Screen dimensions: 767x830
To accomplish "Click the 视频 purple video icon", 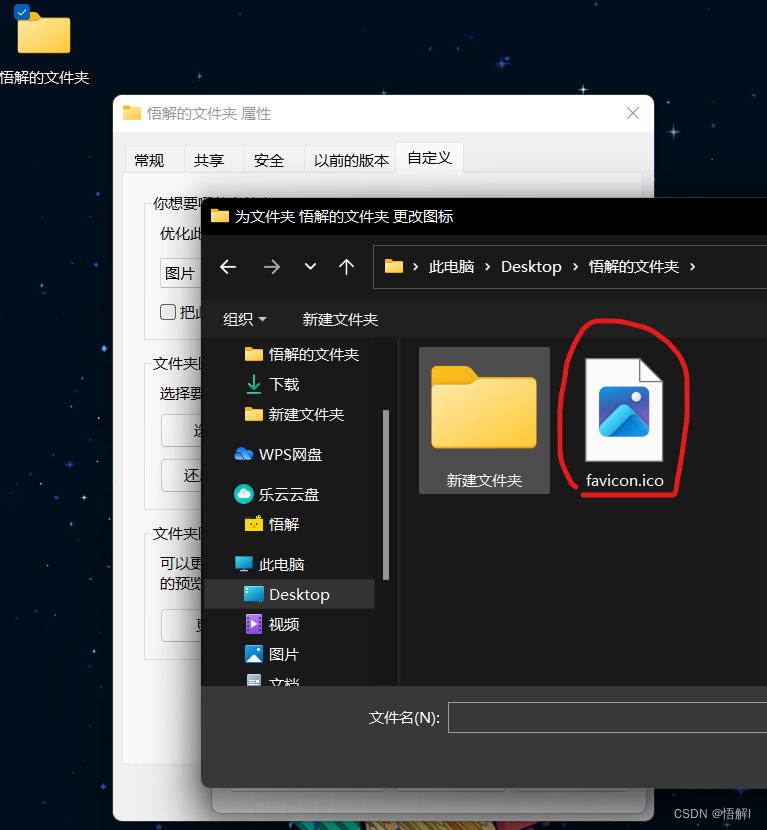I will (x=254, y=624).
